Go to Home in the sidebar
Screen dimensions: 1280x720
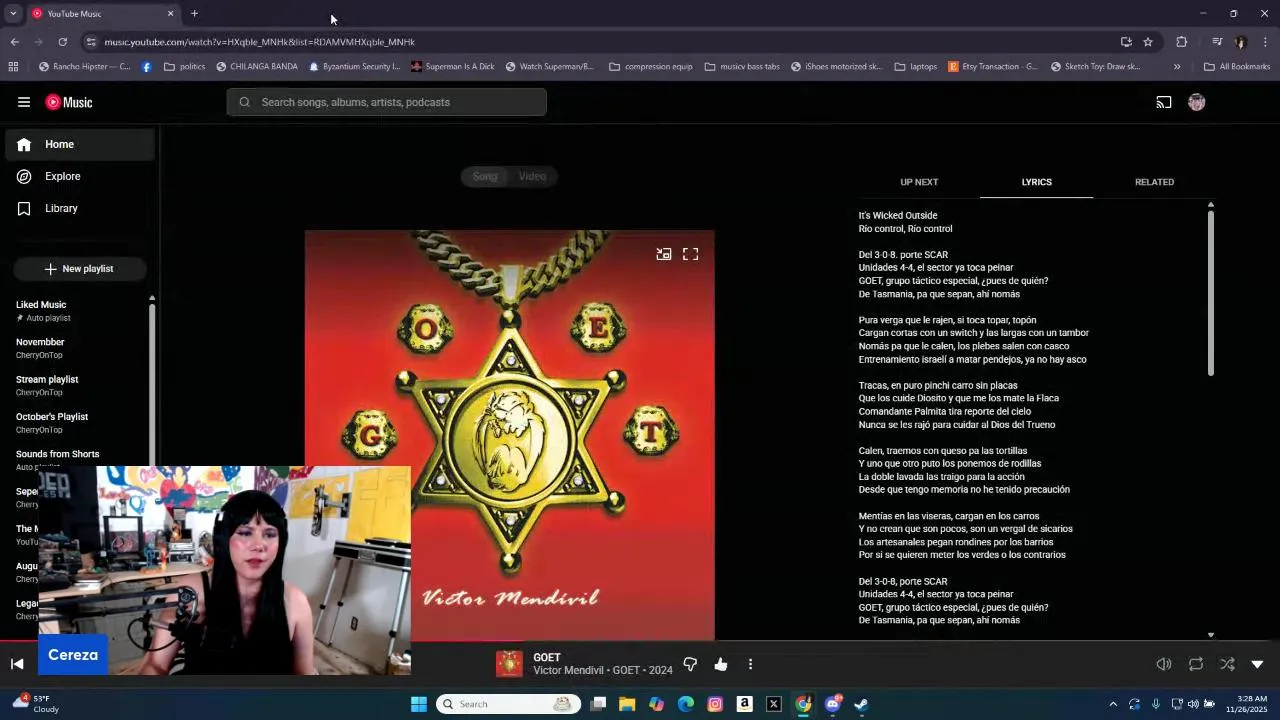[x=80, y=144]
